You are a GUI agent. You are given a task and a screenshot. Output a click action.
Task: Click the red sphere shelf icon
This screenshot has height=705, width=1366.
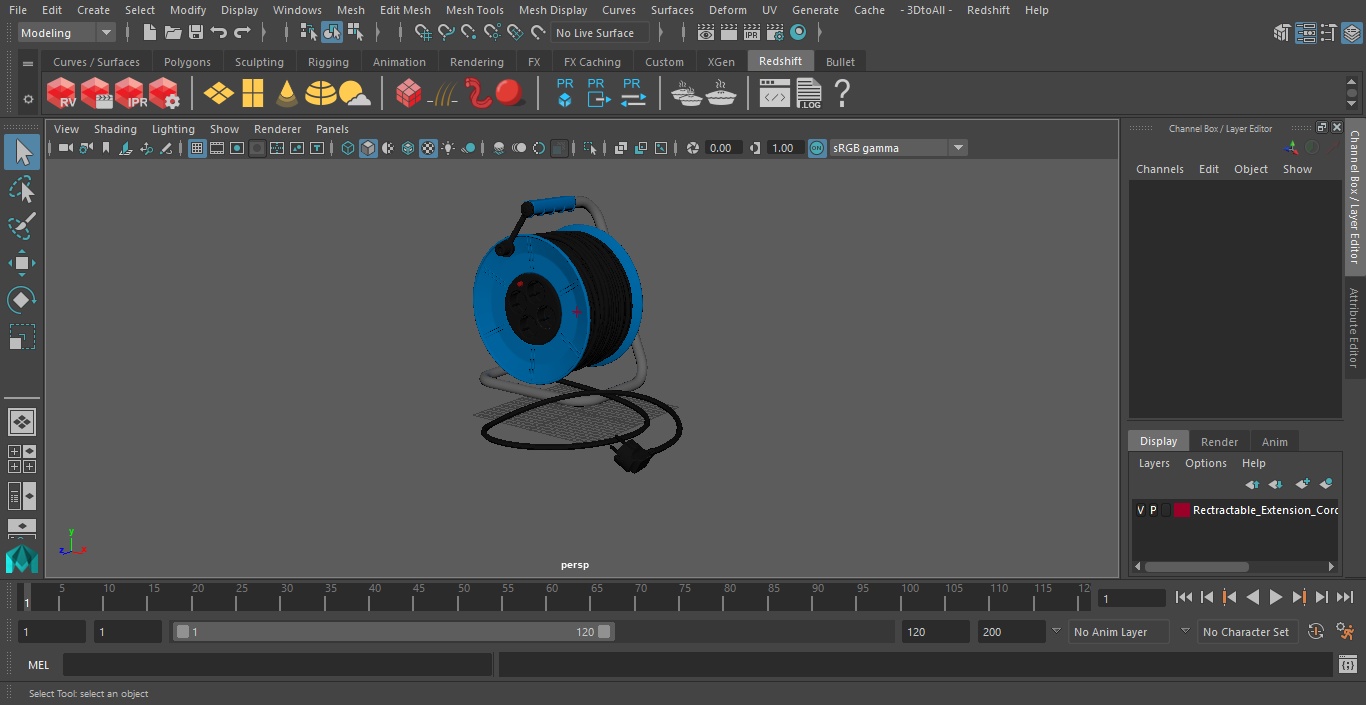pyautogui.click(x=510, y=94)
